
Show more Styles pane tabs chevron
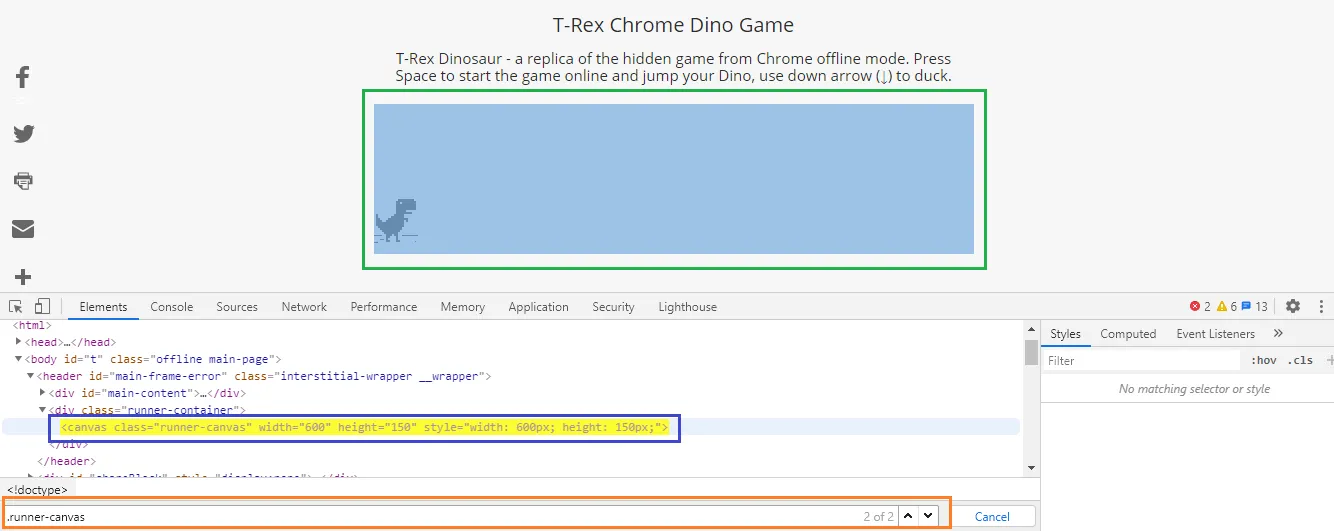[x=1278, y=334]
